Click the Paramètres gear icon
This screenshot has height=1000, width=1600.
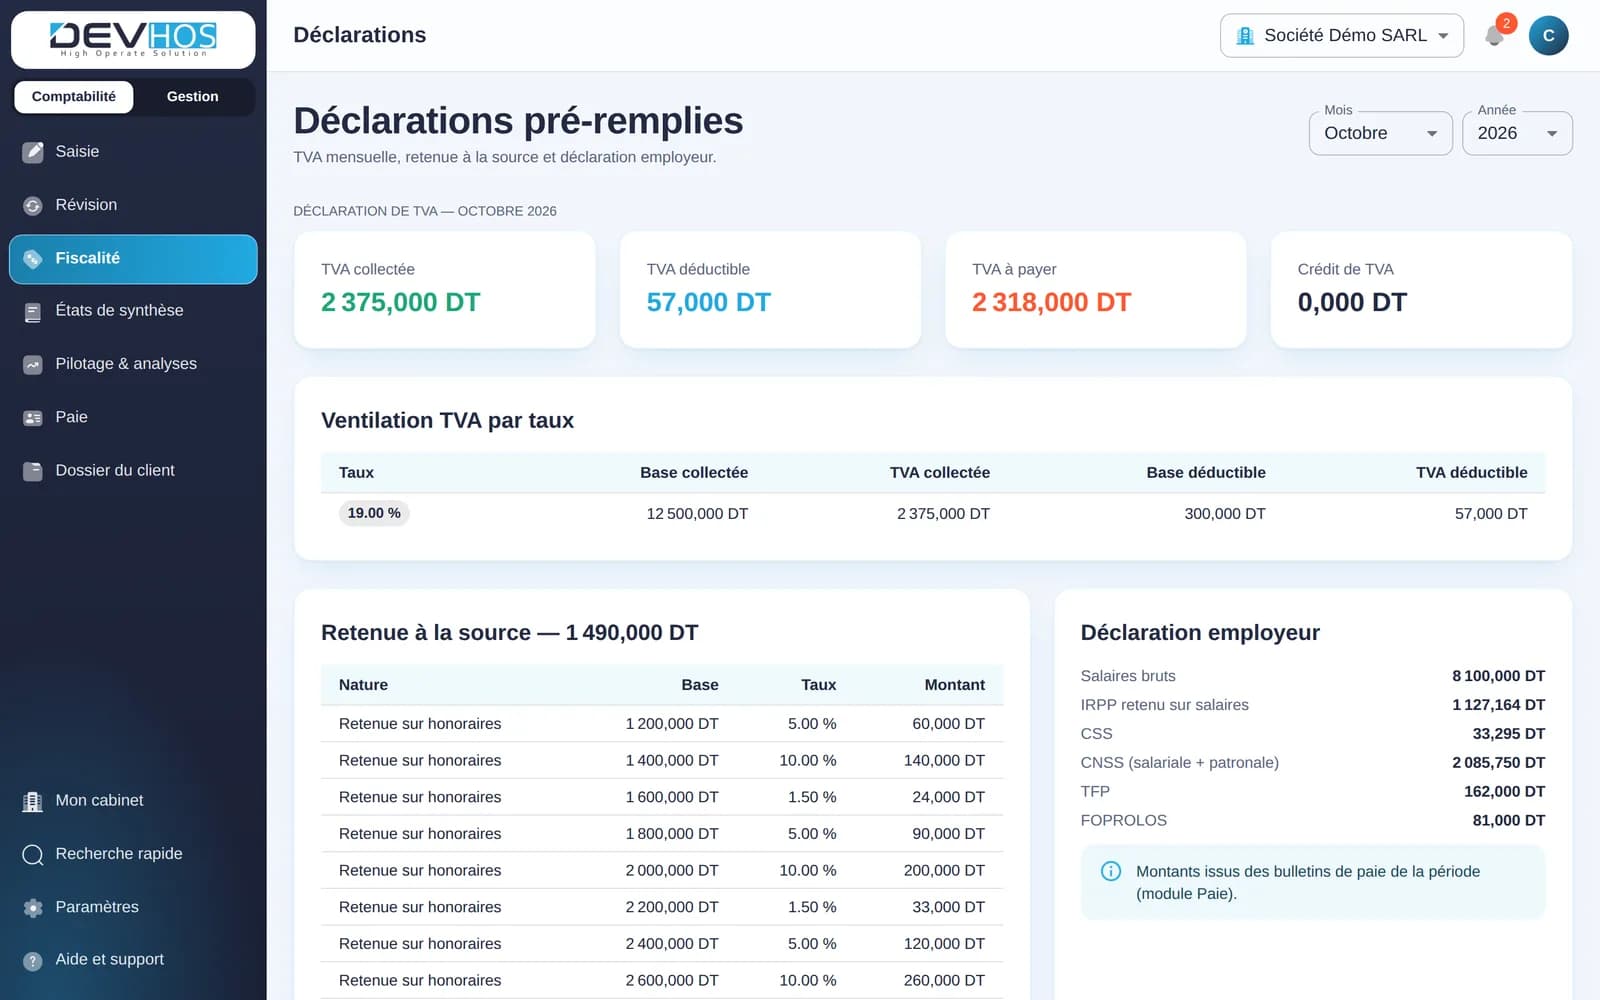[33, 908]
